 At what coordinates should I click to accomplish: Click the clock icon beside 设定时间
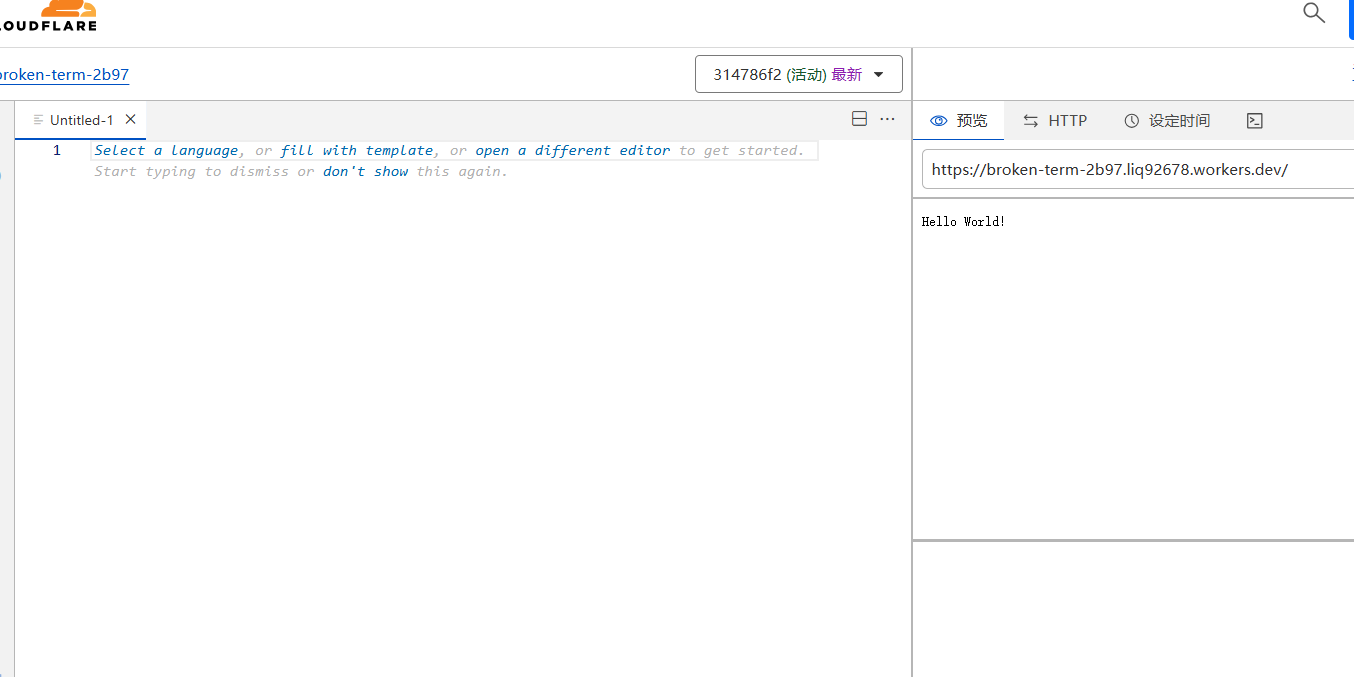(1131, 120)
